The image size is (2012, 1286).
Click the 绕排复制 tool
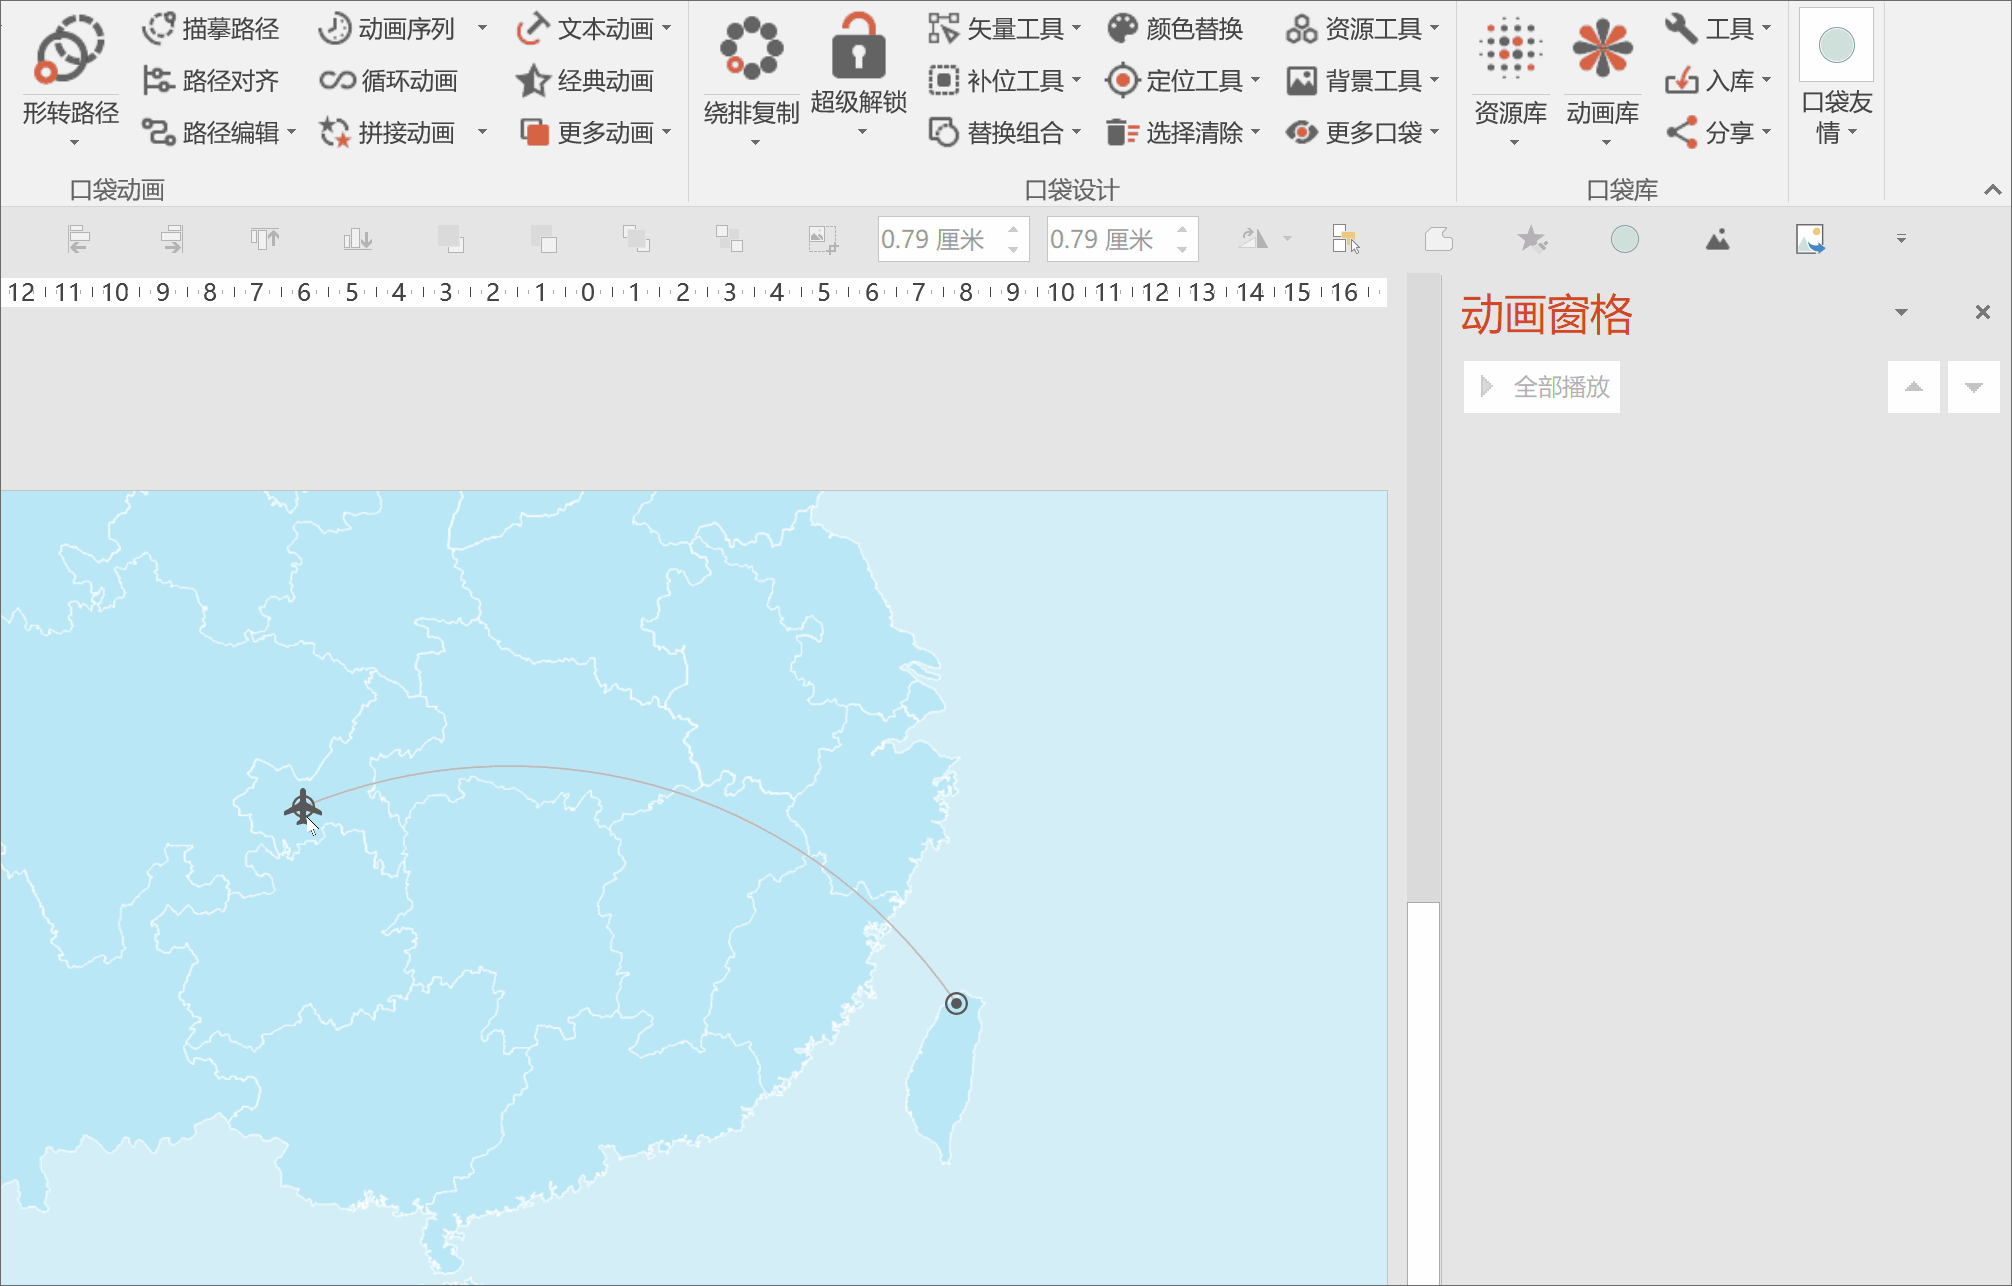(x=752, y=80)
